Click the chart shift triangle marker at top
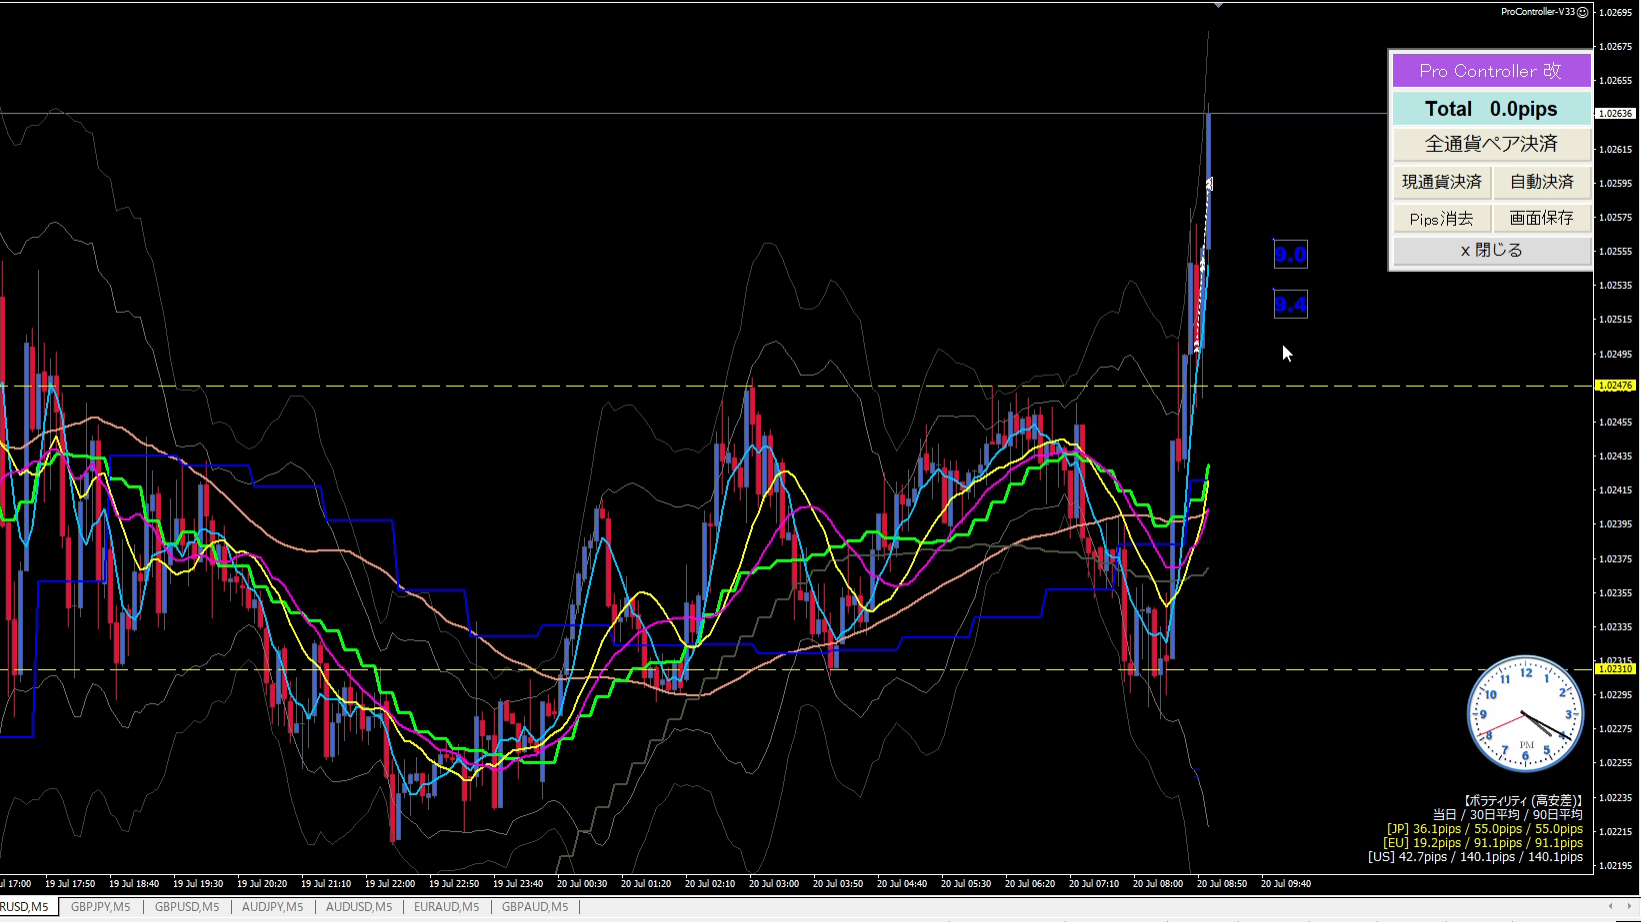Image resolution: width=1641 pixels, height=923 pixels. pyautogui.click(x=1218, y=6)
